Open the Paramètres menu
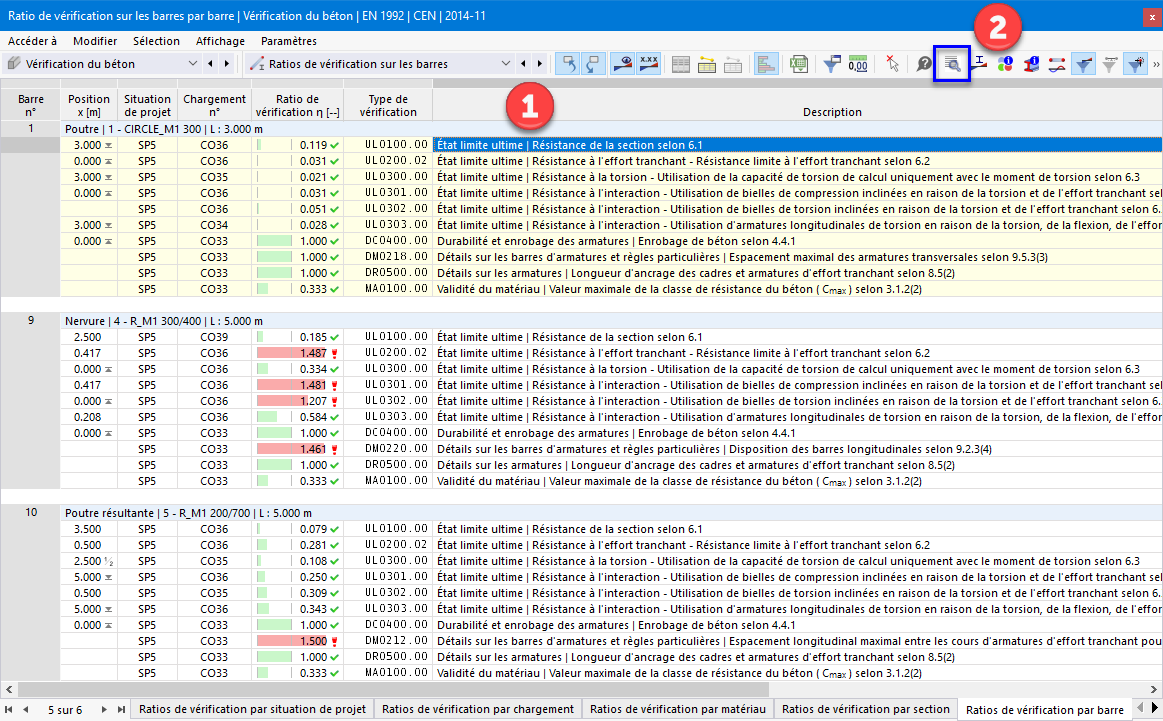The height and width of the screenshot is (721, 1163). (x=289, y=42)
